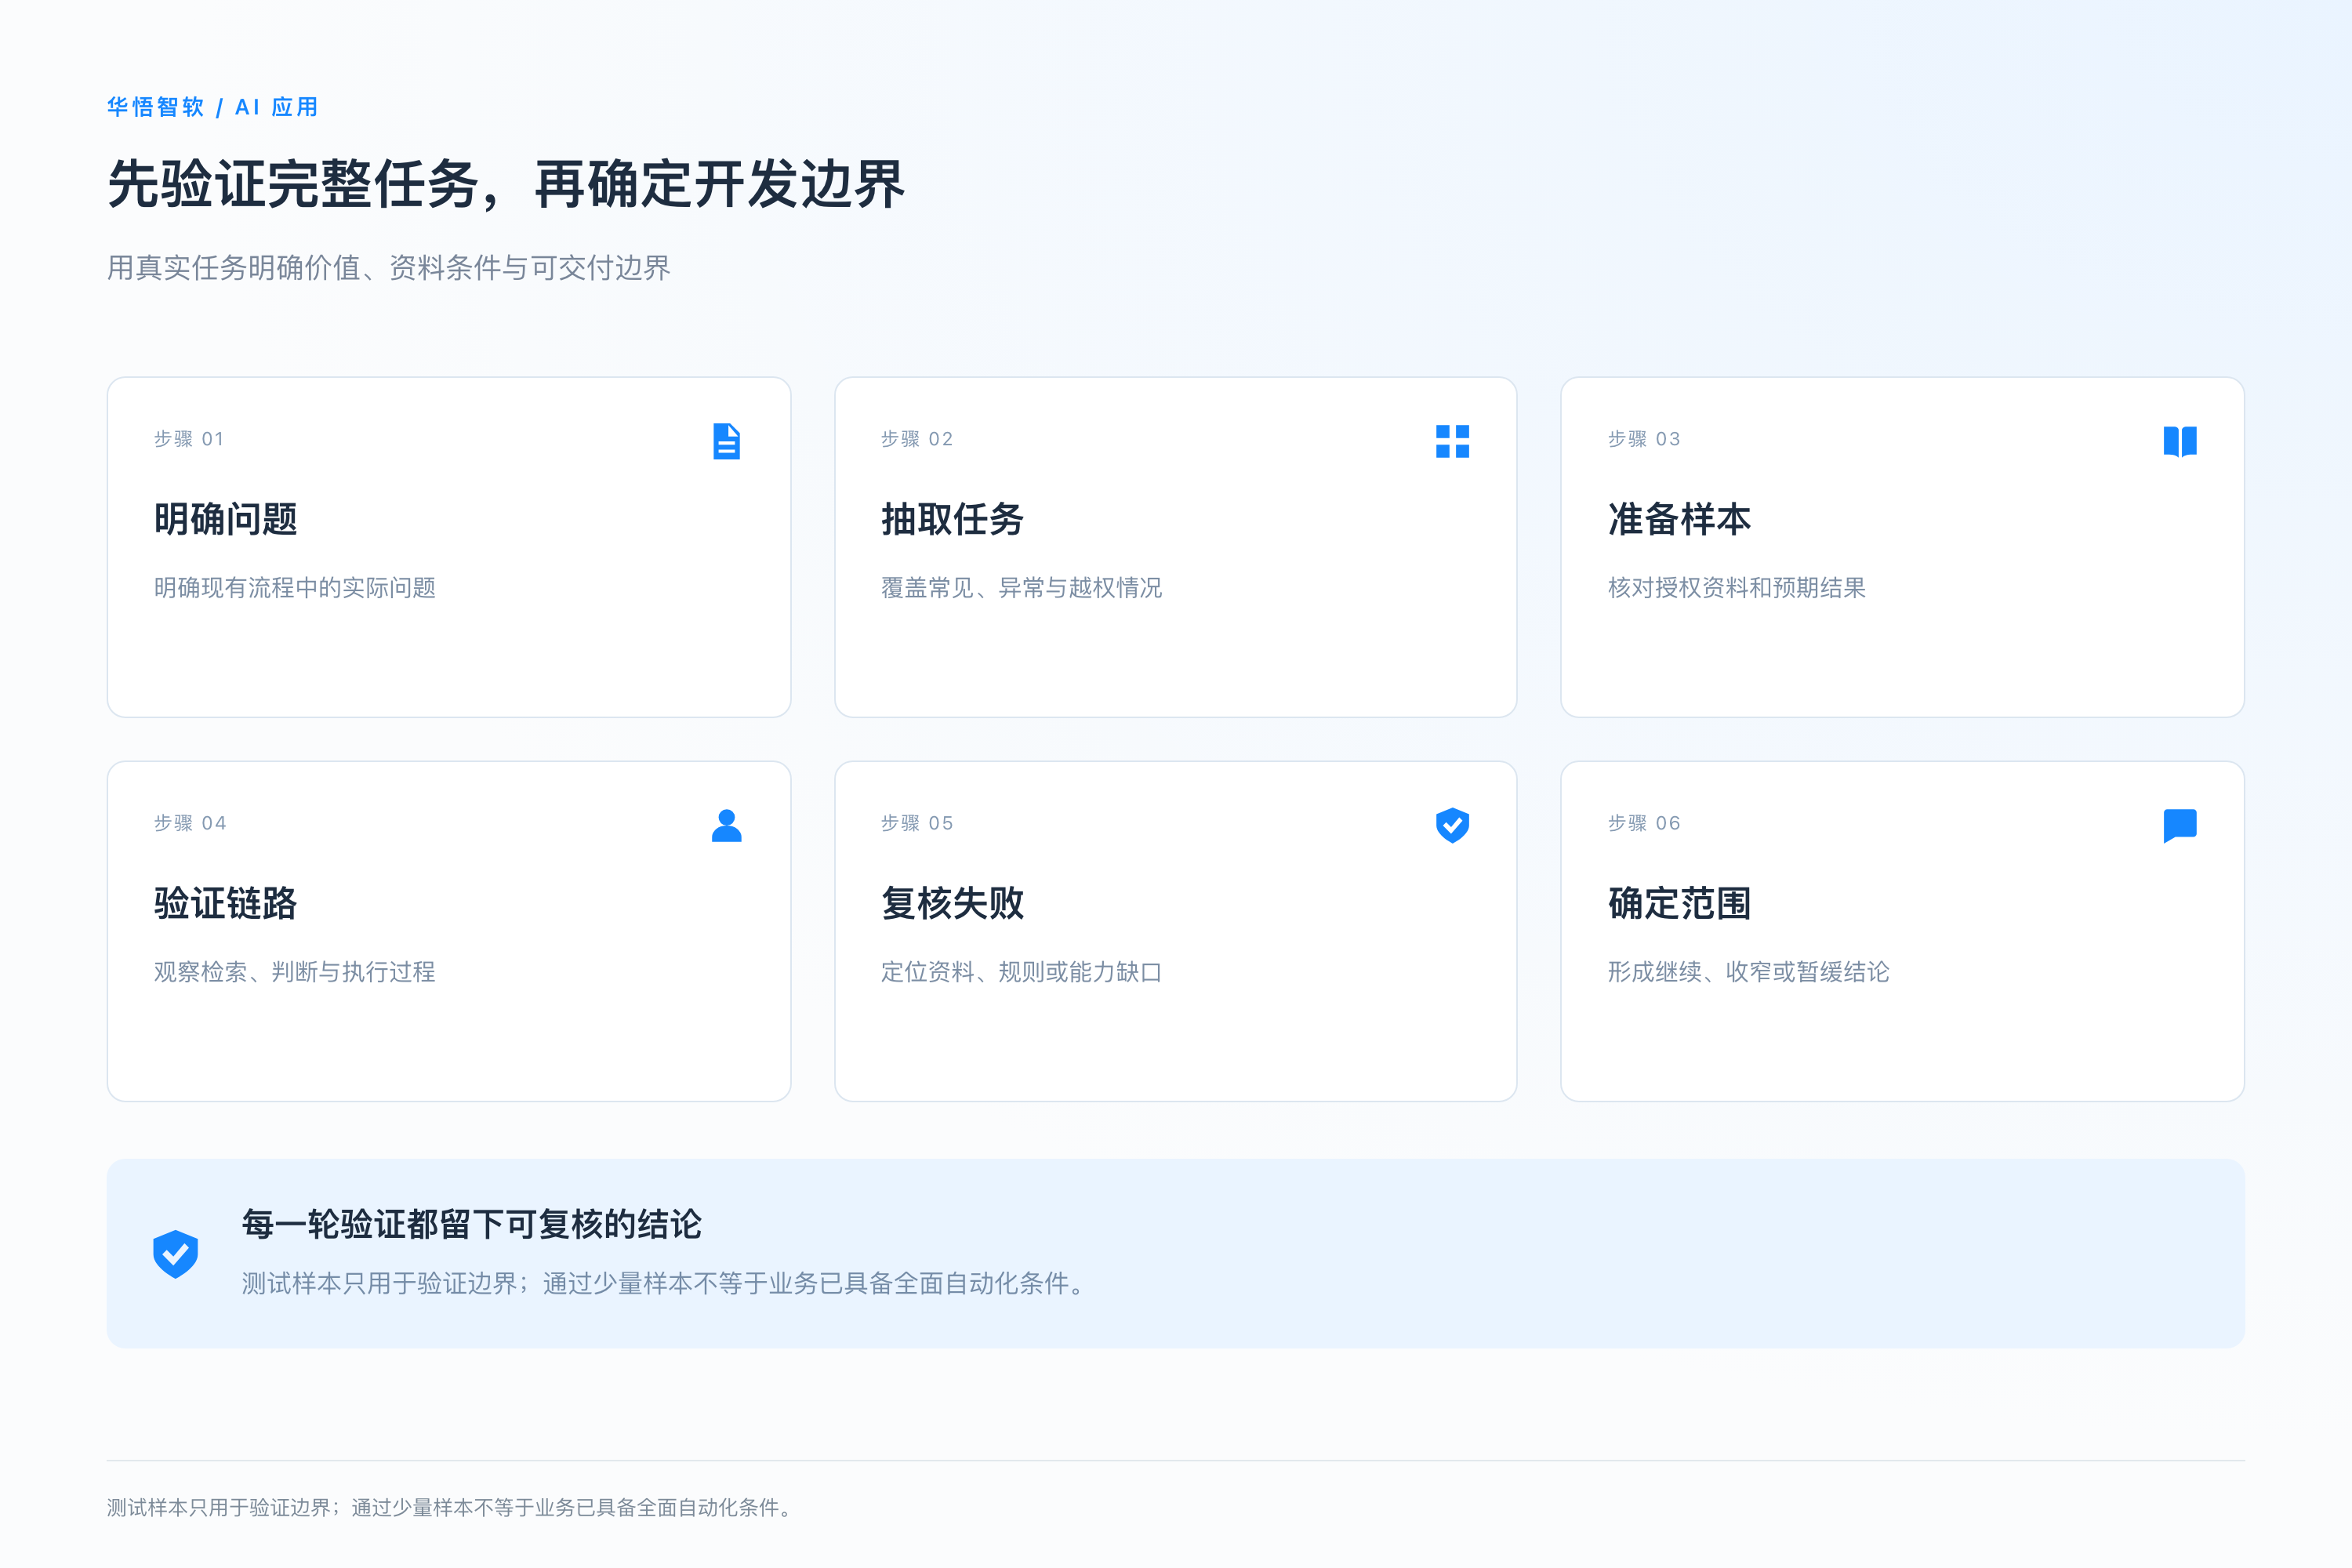
Task: Click the open book icon in step 03
Action: click(x=2180, y=441)
